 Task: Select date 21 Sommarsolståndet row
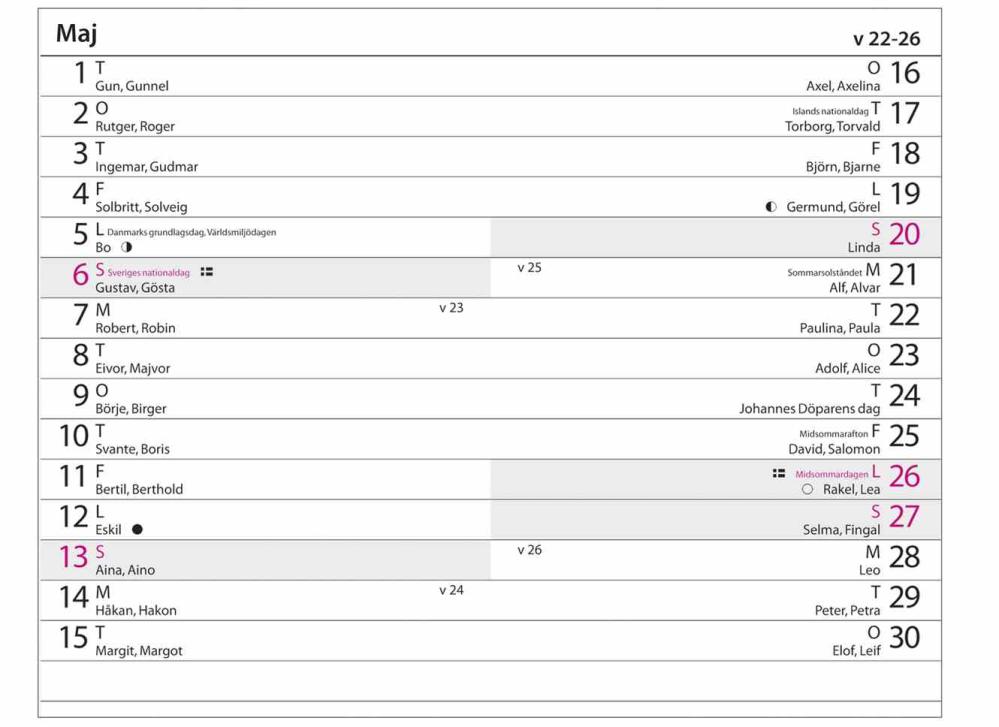click(715, 278)
